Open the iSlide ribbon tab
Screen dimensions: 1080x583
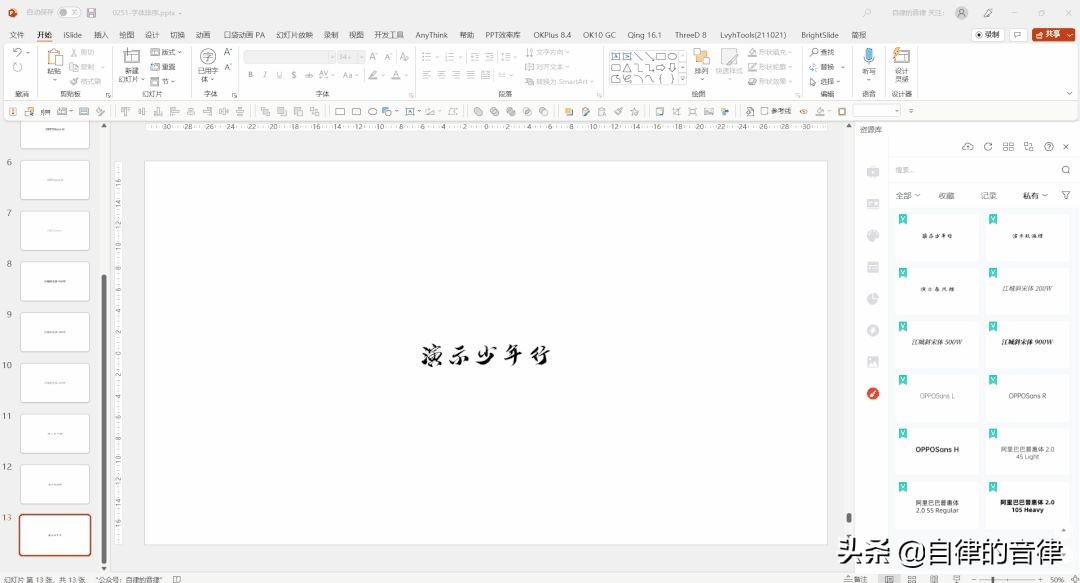(72, 34)
